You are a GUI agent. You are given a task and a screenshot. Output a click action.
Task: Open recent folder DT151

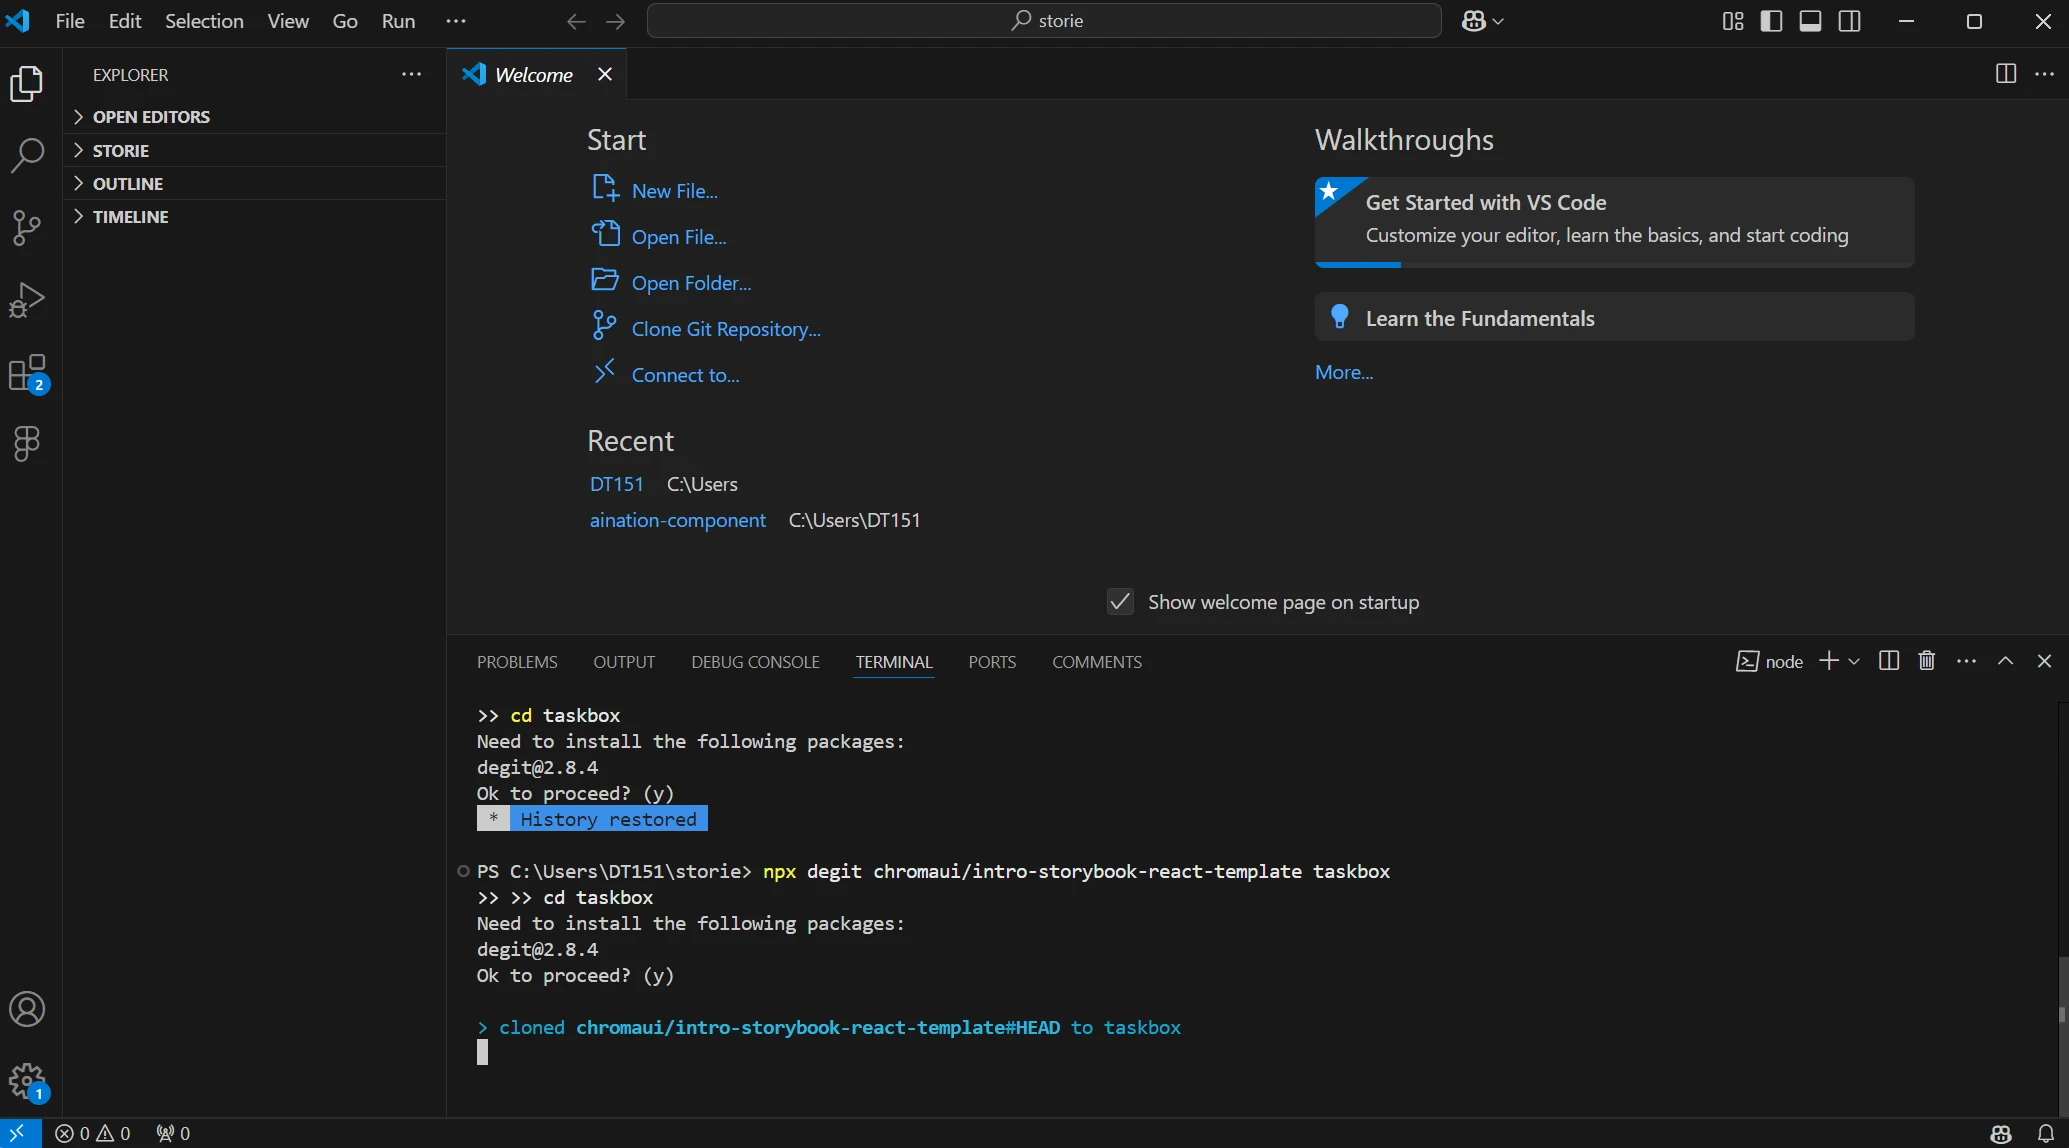(x=617, y=484)
